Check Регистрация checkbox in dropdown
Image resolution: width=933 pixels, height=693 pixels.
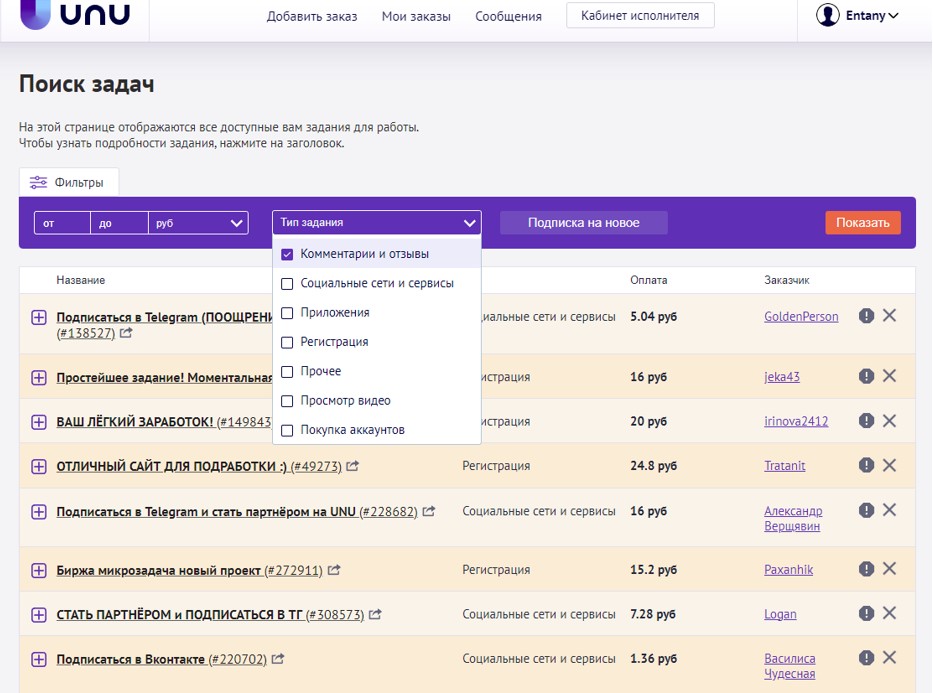tap(287, 342)
